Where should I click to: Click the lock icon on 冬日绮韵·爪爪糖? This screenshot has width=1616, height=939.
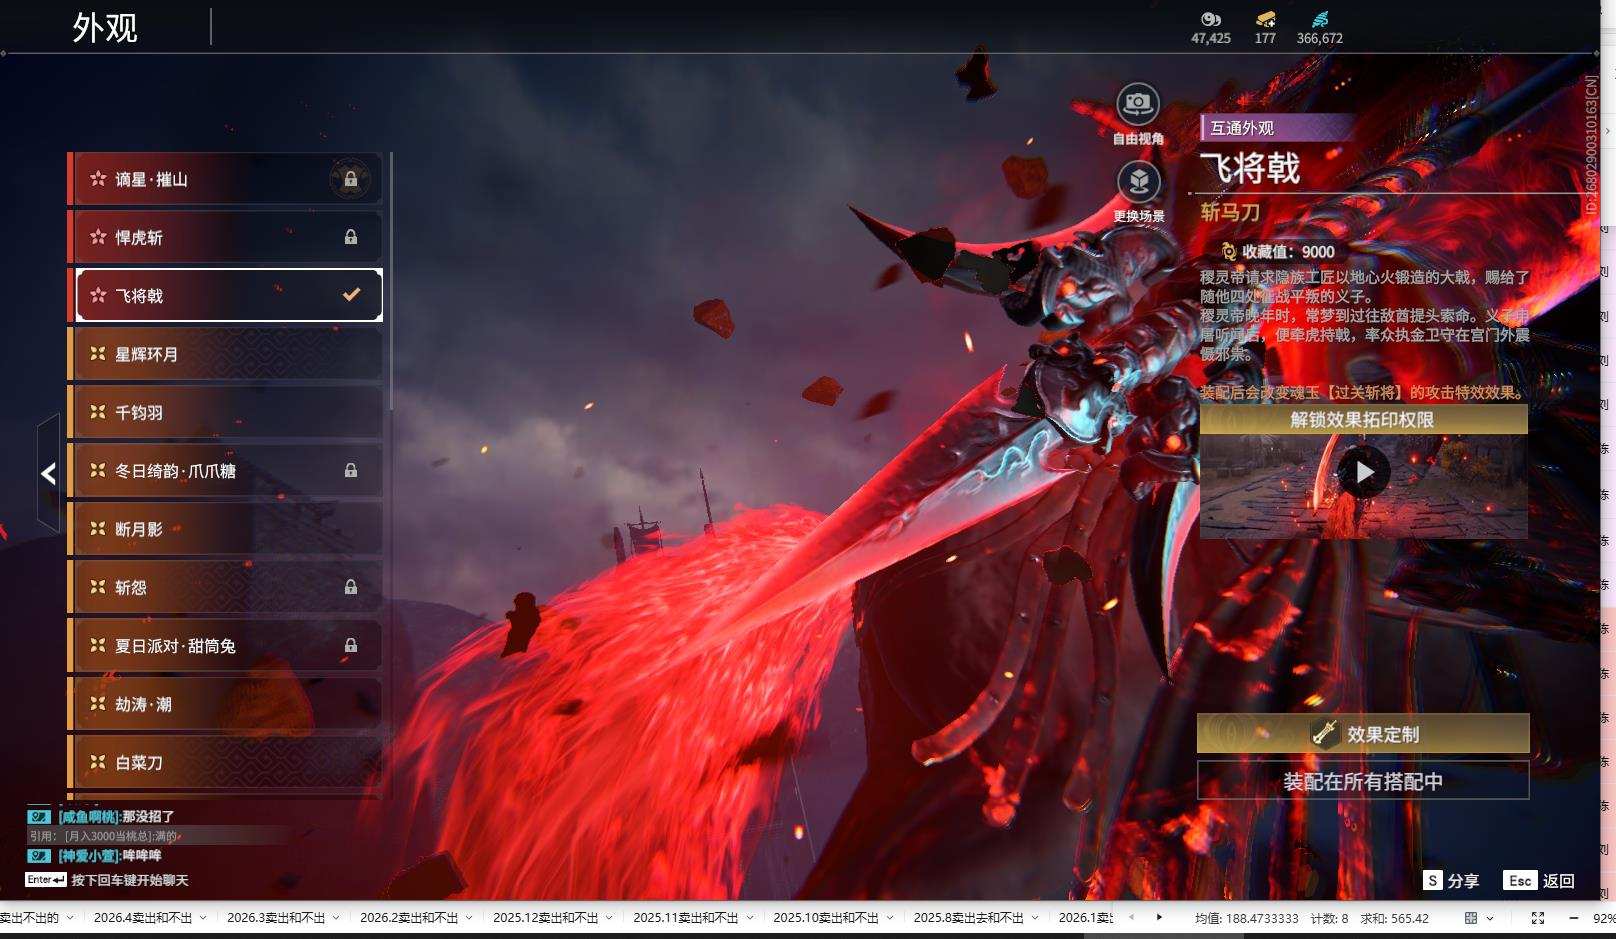tap(351, 470)
